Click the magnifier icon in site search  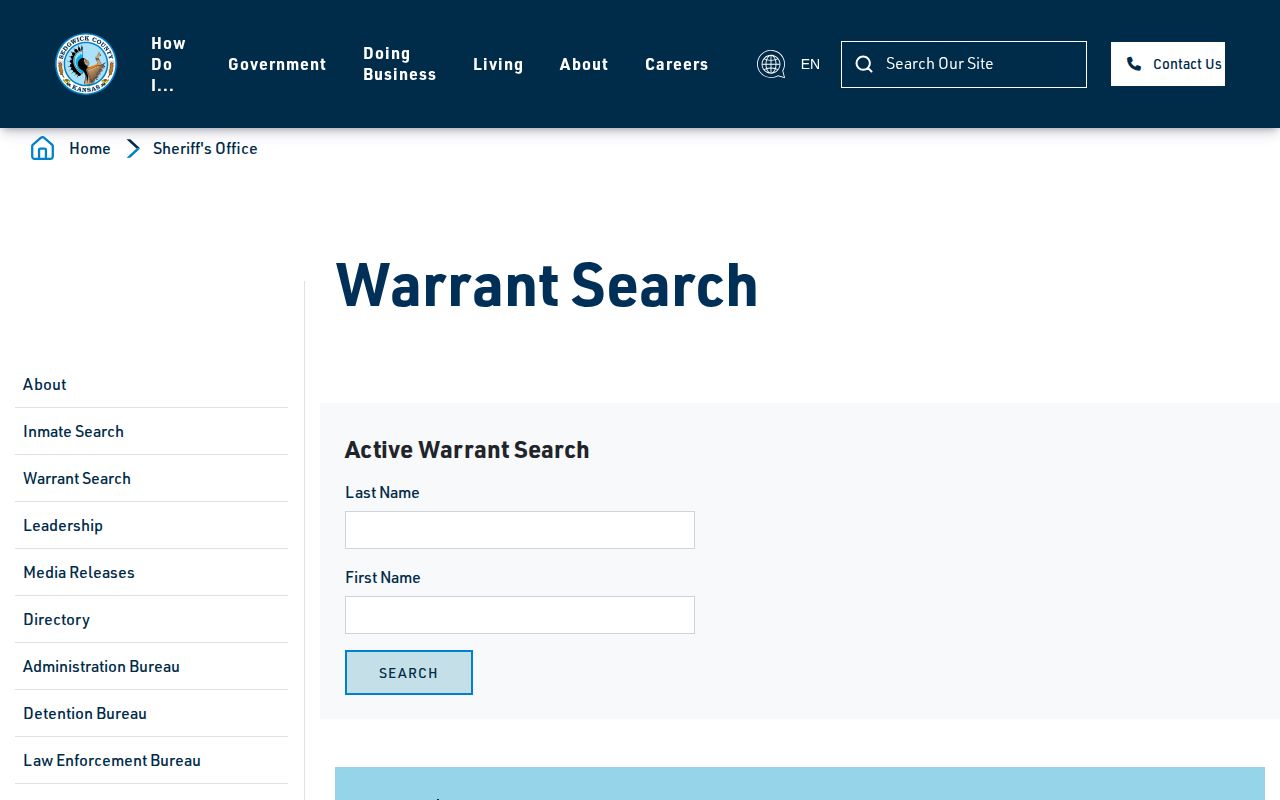[864, 64]
